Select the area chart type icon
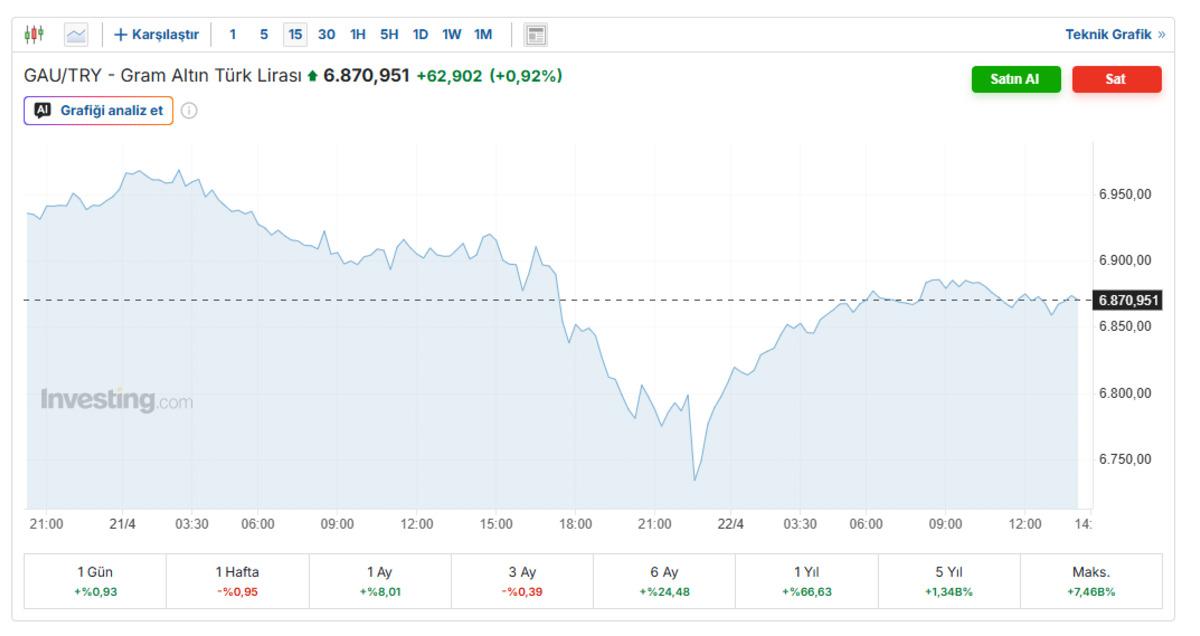Viewport: 1200px width, 636px height. pos(76,35)
